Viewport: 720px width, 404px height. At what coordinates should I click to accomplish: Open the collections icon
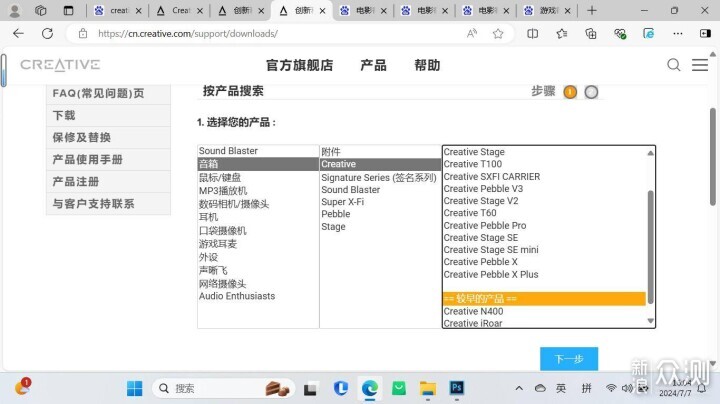591,34
